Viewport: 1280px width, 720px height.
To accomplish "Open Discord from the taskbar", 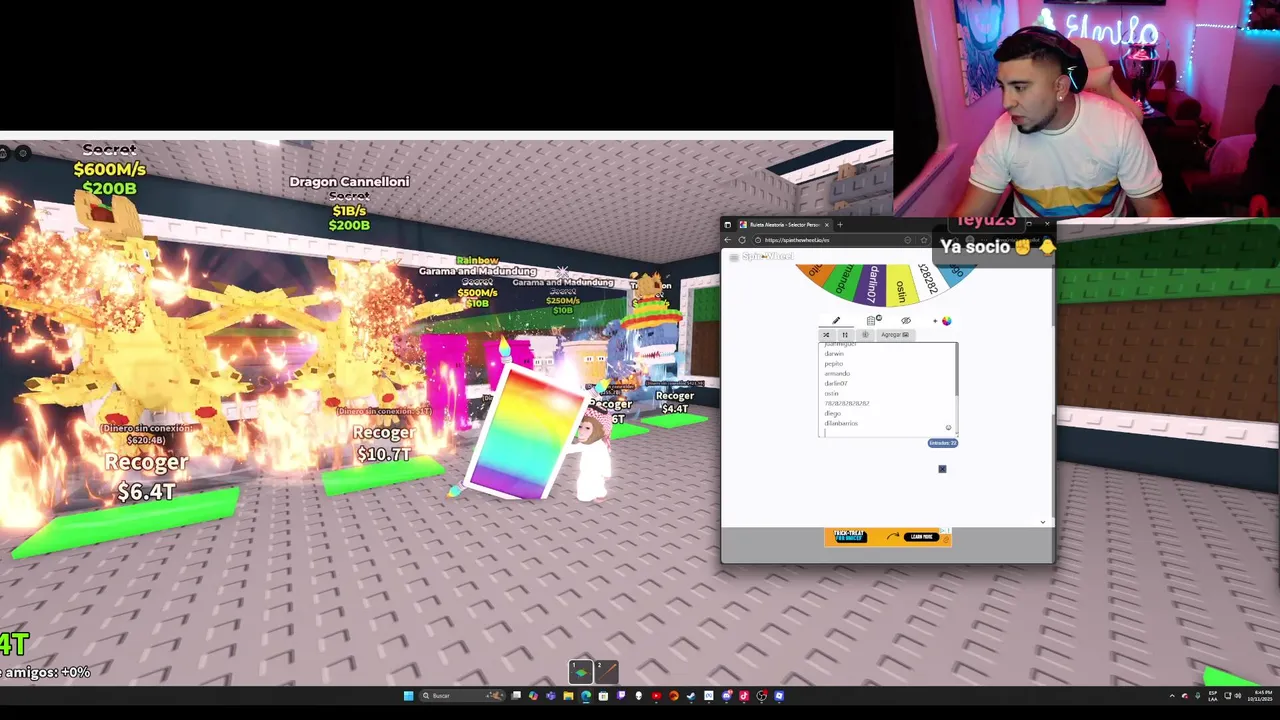I will [727, 696].
